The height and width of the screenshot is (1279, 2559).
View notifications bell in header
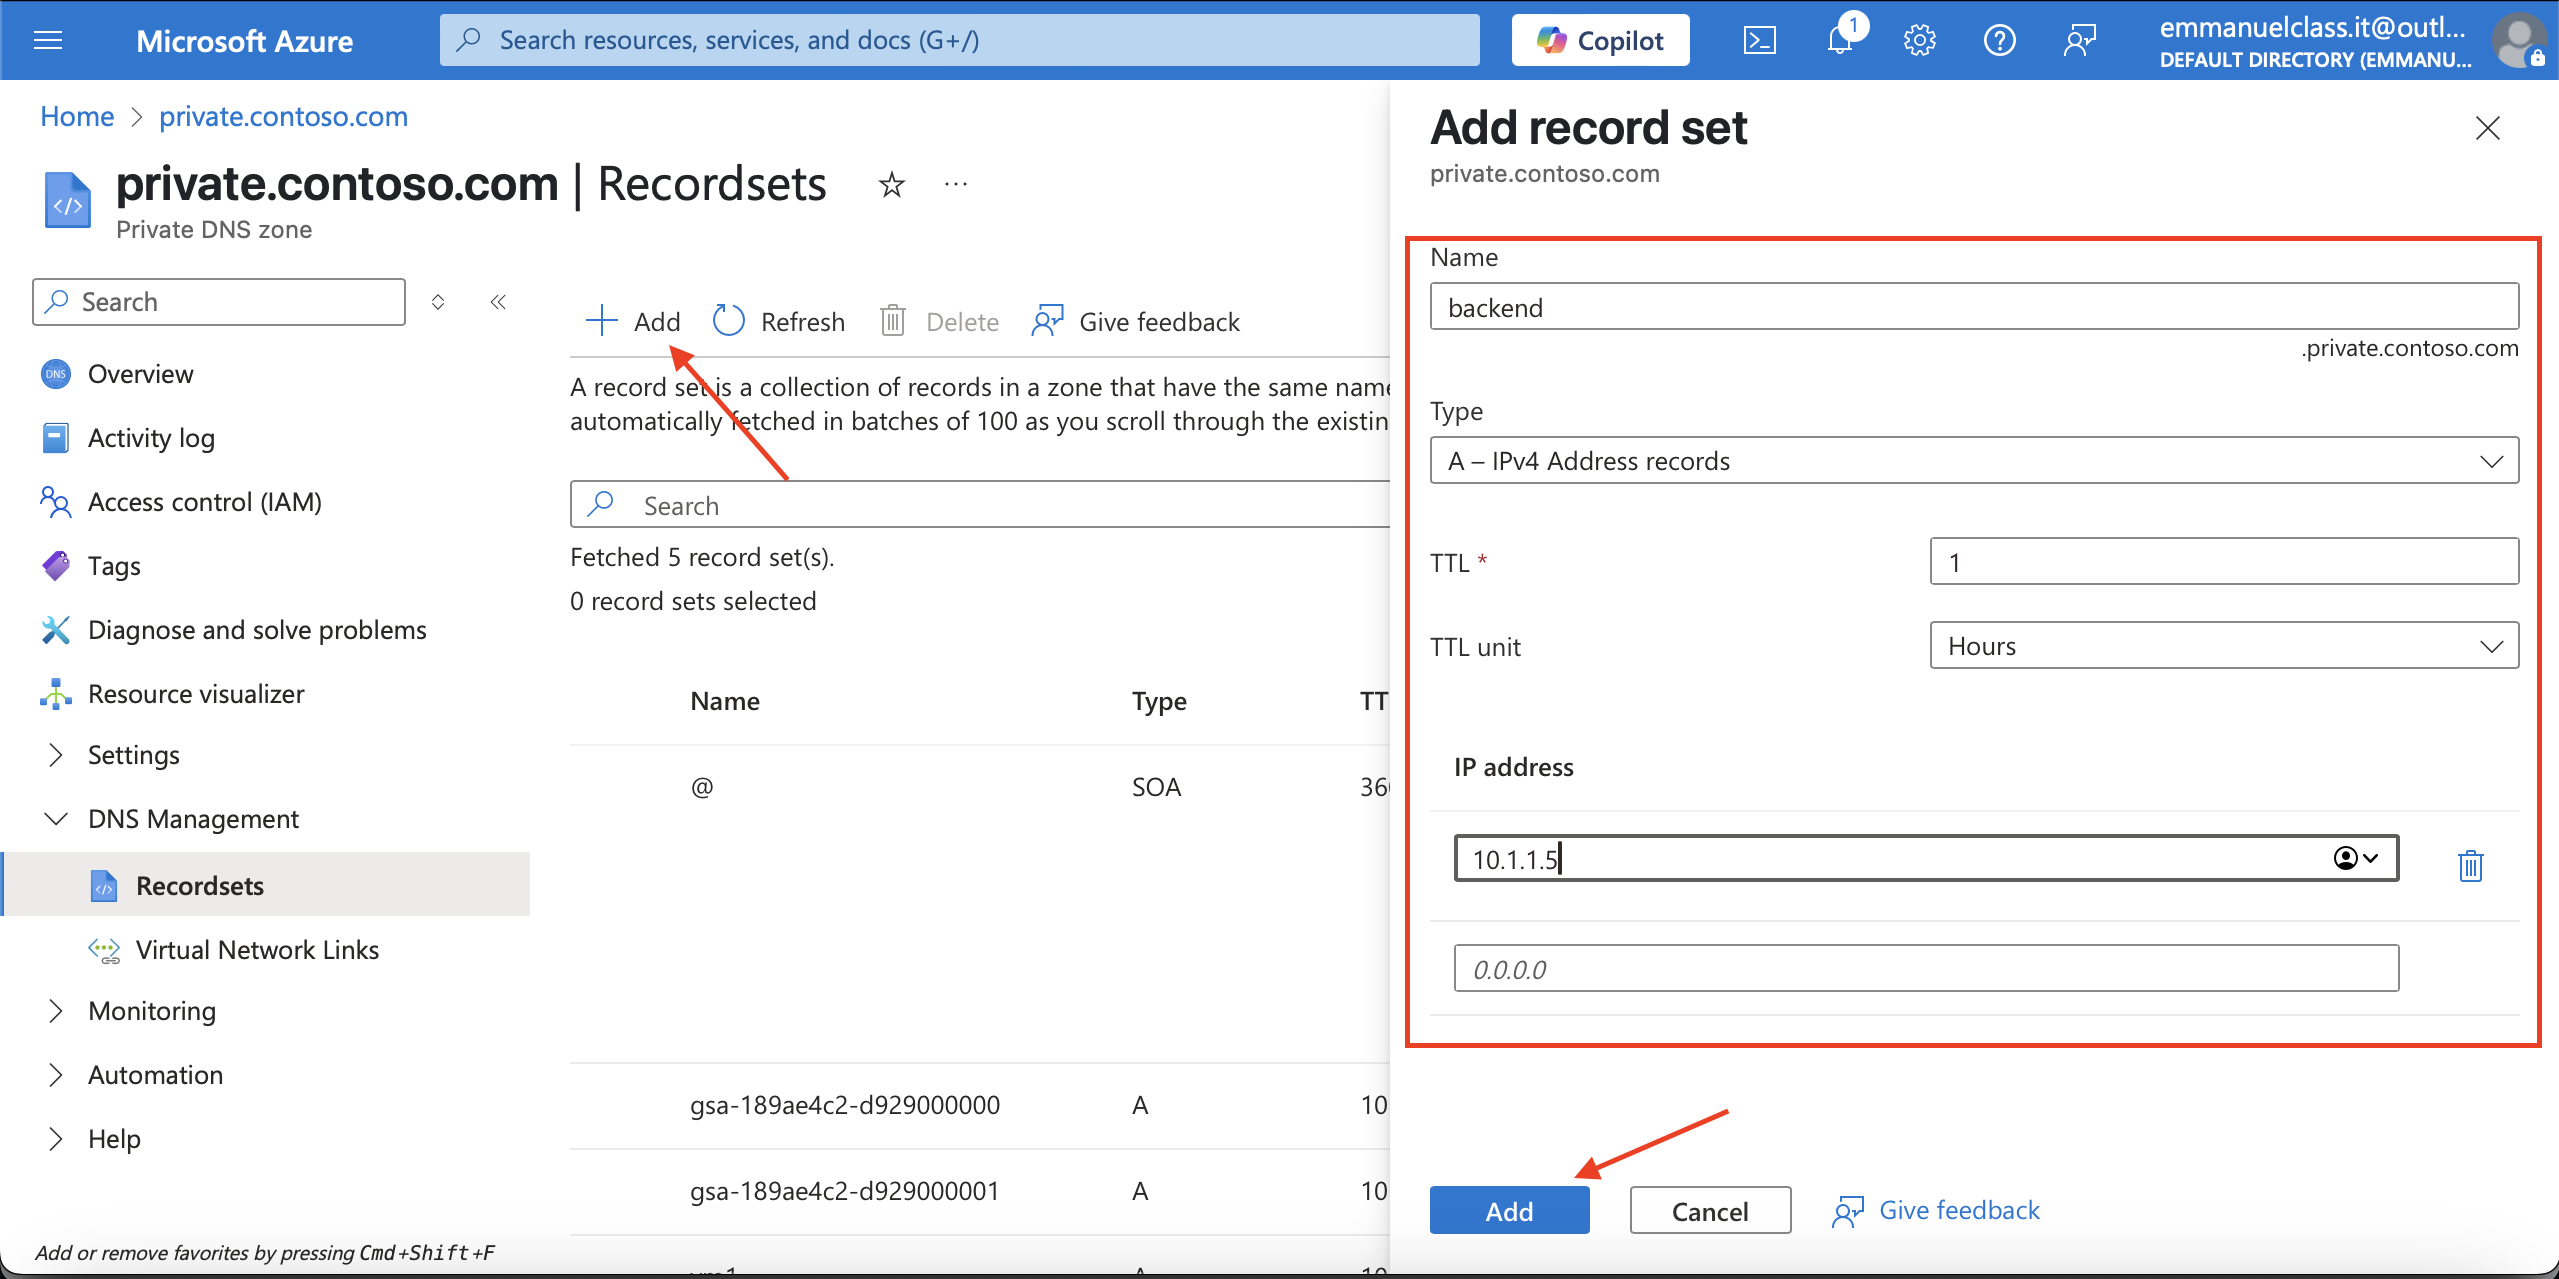pos(1840,40)
